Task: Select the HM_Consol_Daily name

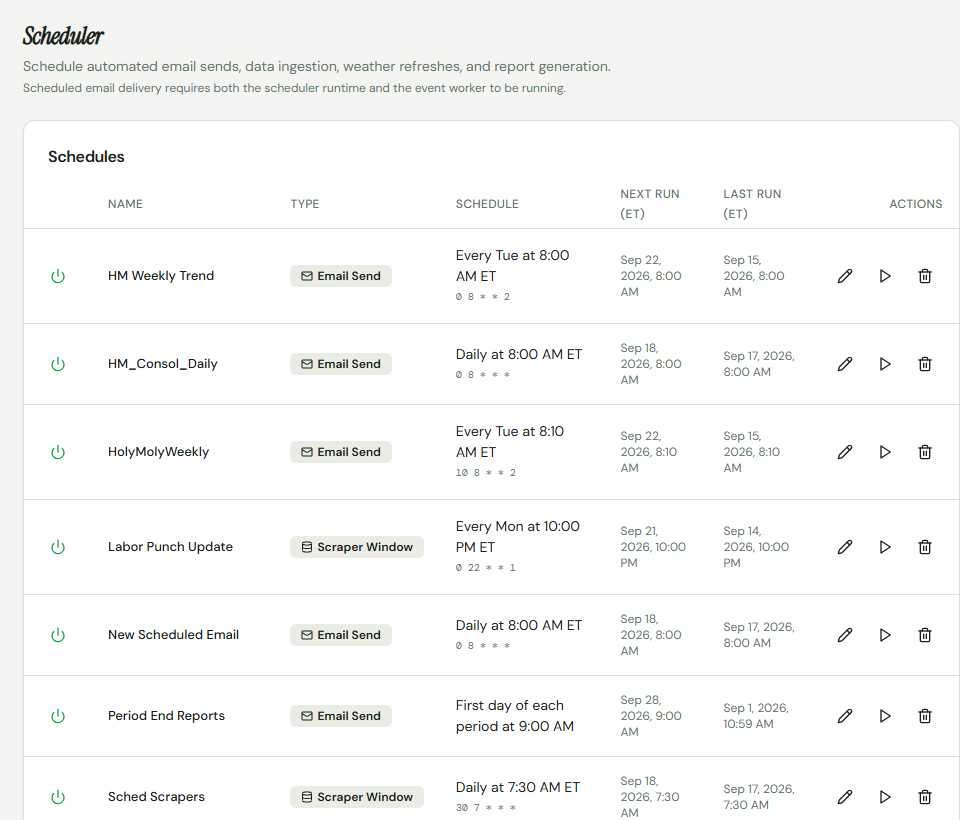Action: pos(163,364)
